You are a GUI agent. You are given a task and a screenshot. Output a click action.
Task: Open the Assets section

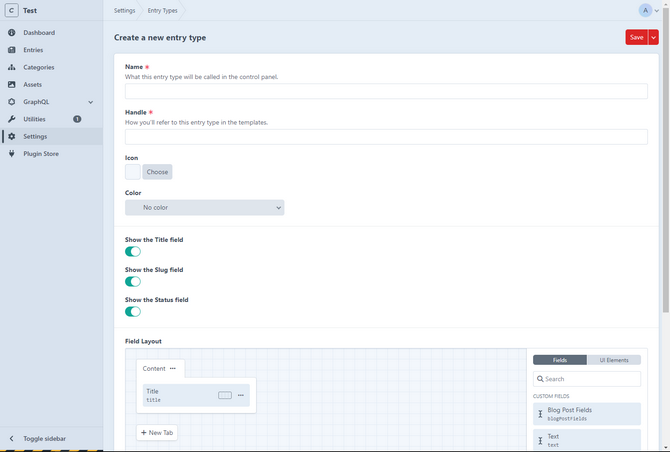tap(32, 85)
